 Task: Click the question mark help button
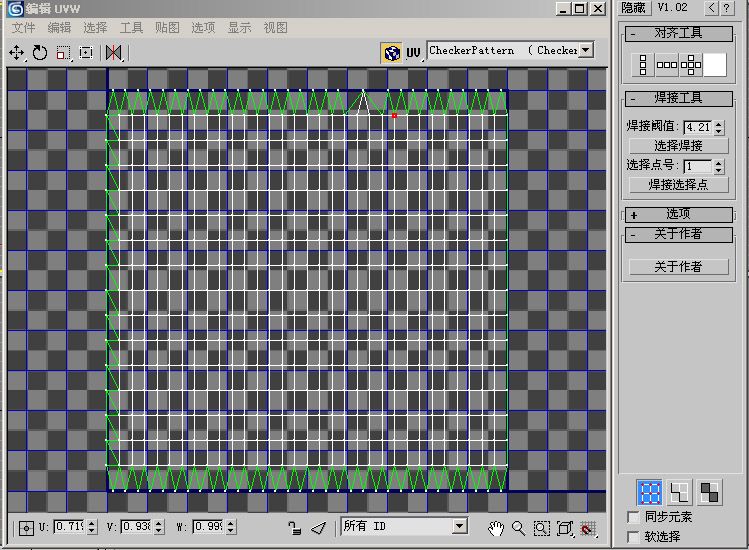click(x=727, y=8)
